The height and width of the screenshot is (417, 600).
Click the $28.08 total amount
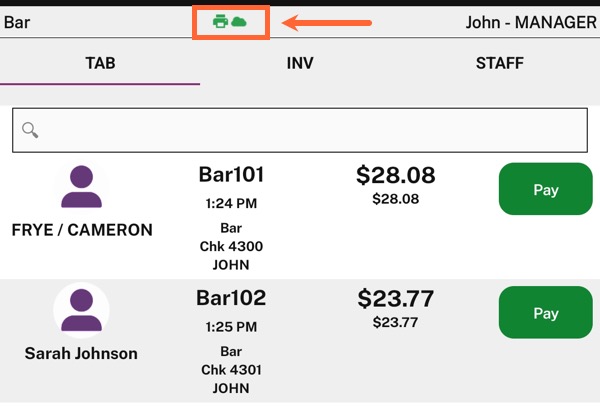click(396, 175)
